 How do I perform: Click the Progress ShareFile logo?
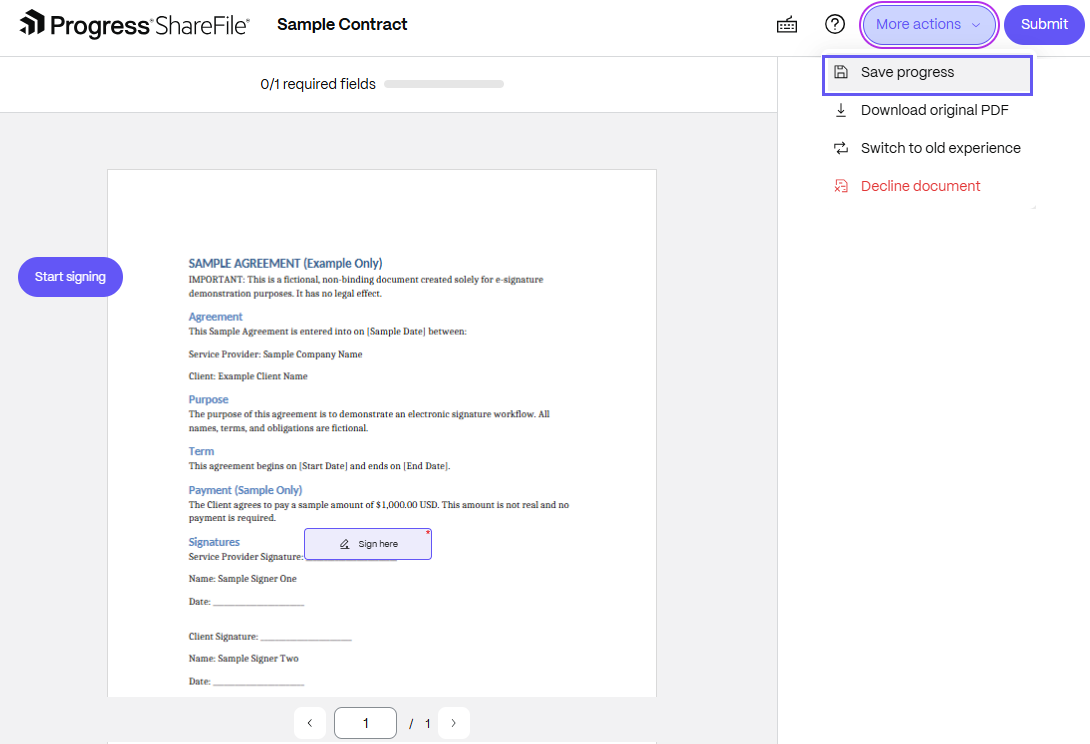click(134, 24)
